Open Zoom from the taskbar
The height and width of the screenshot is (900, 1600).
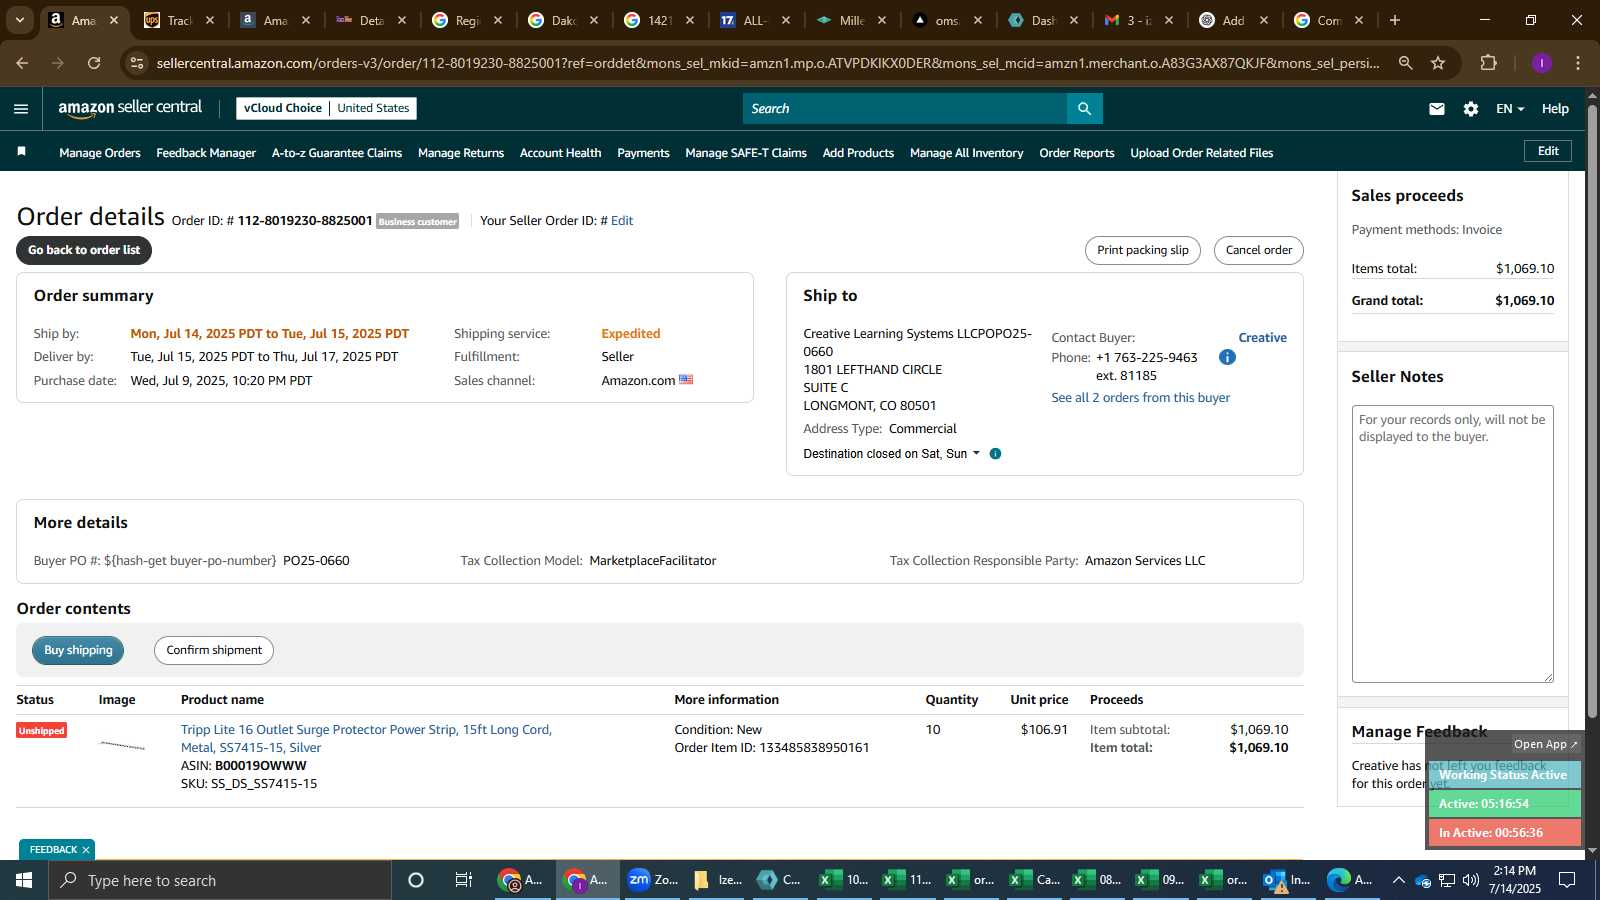coord(652,880)
